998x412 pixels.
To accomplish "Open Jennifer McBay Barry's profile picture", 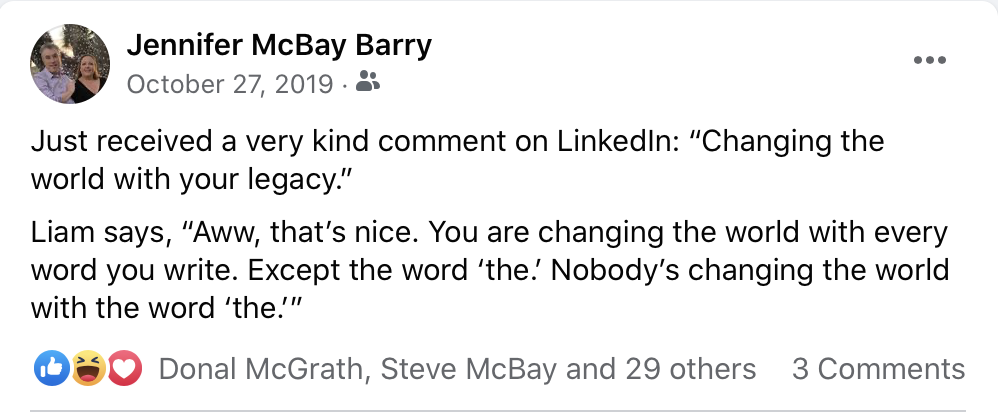I will tap(71, 63).
